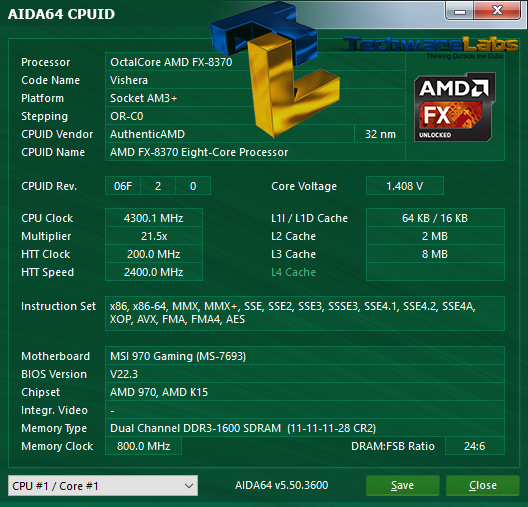Expand the core selector via its chevron arrow

189,486
